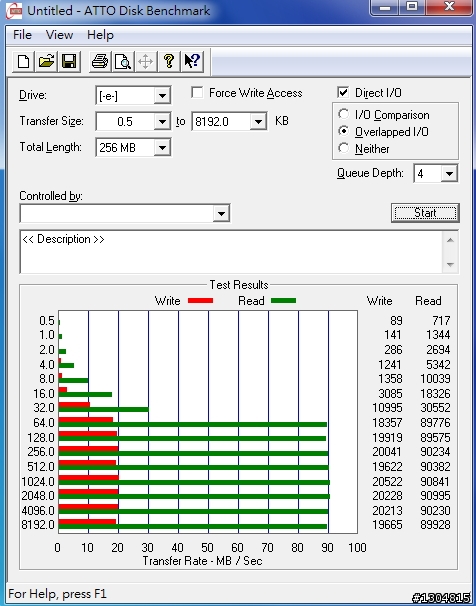476x606 pixels.
Task: Click the 4096.0 transfer size label
Action: click(38, 511)
